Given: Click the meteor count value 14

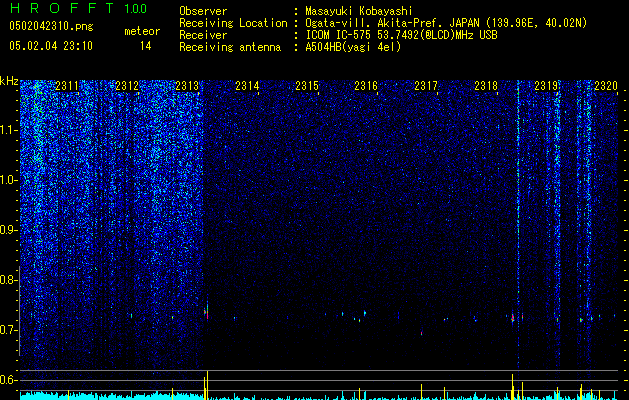Looking at the screenshot, I should [x=146, y=46].
